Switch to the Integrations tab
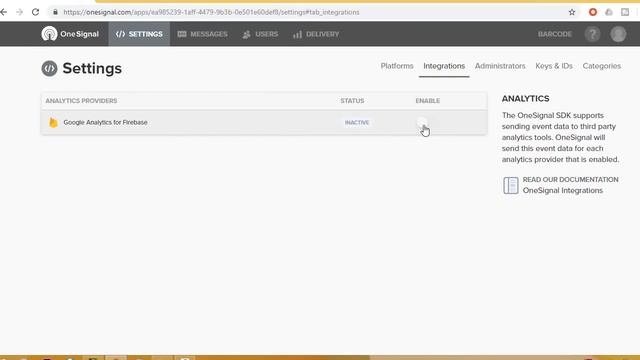640x360 pixels. (x=444, y=66)
